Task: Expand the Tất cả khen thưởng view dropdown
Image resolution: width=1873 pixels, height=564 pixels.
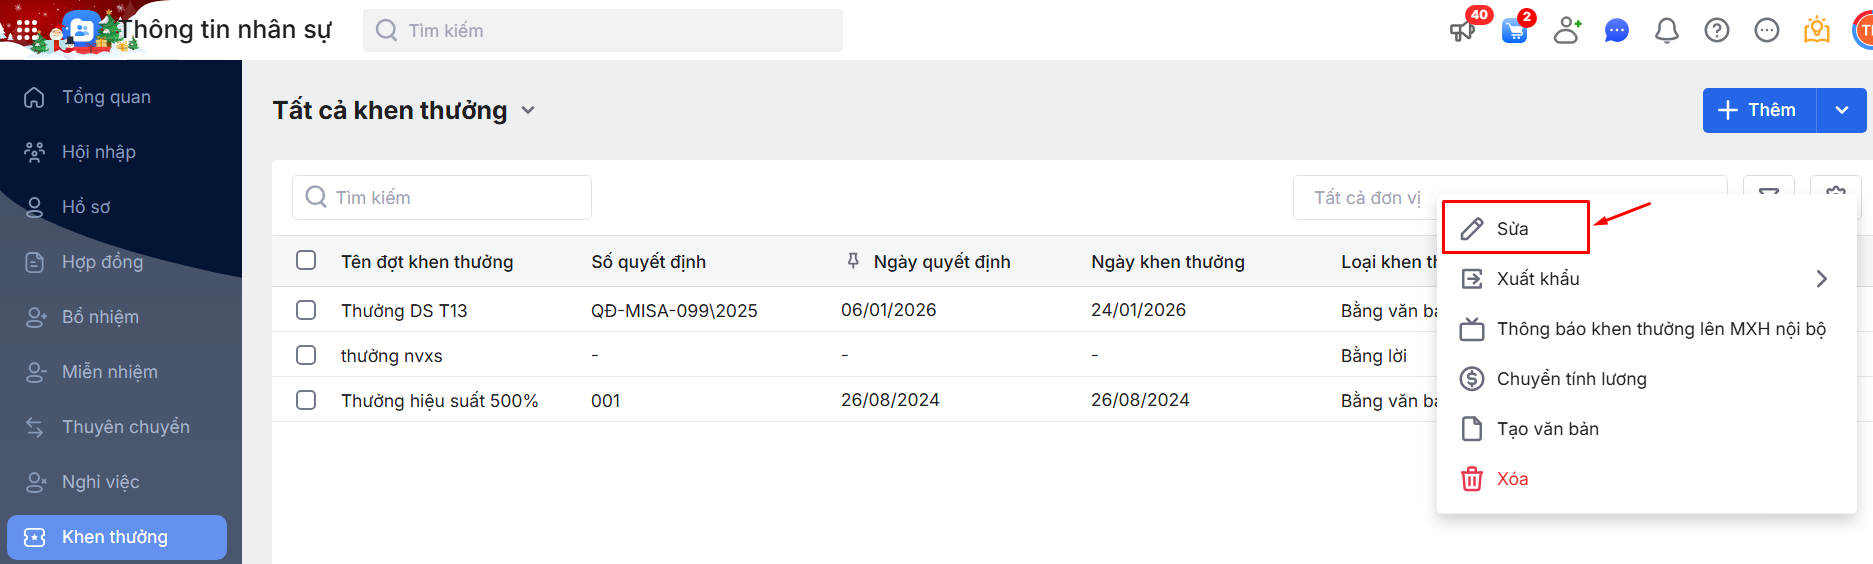Action: 528,110
